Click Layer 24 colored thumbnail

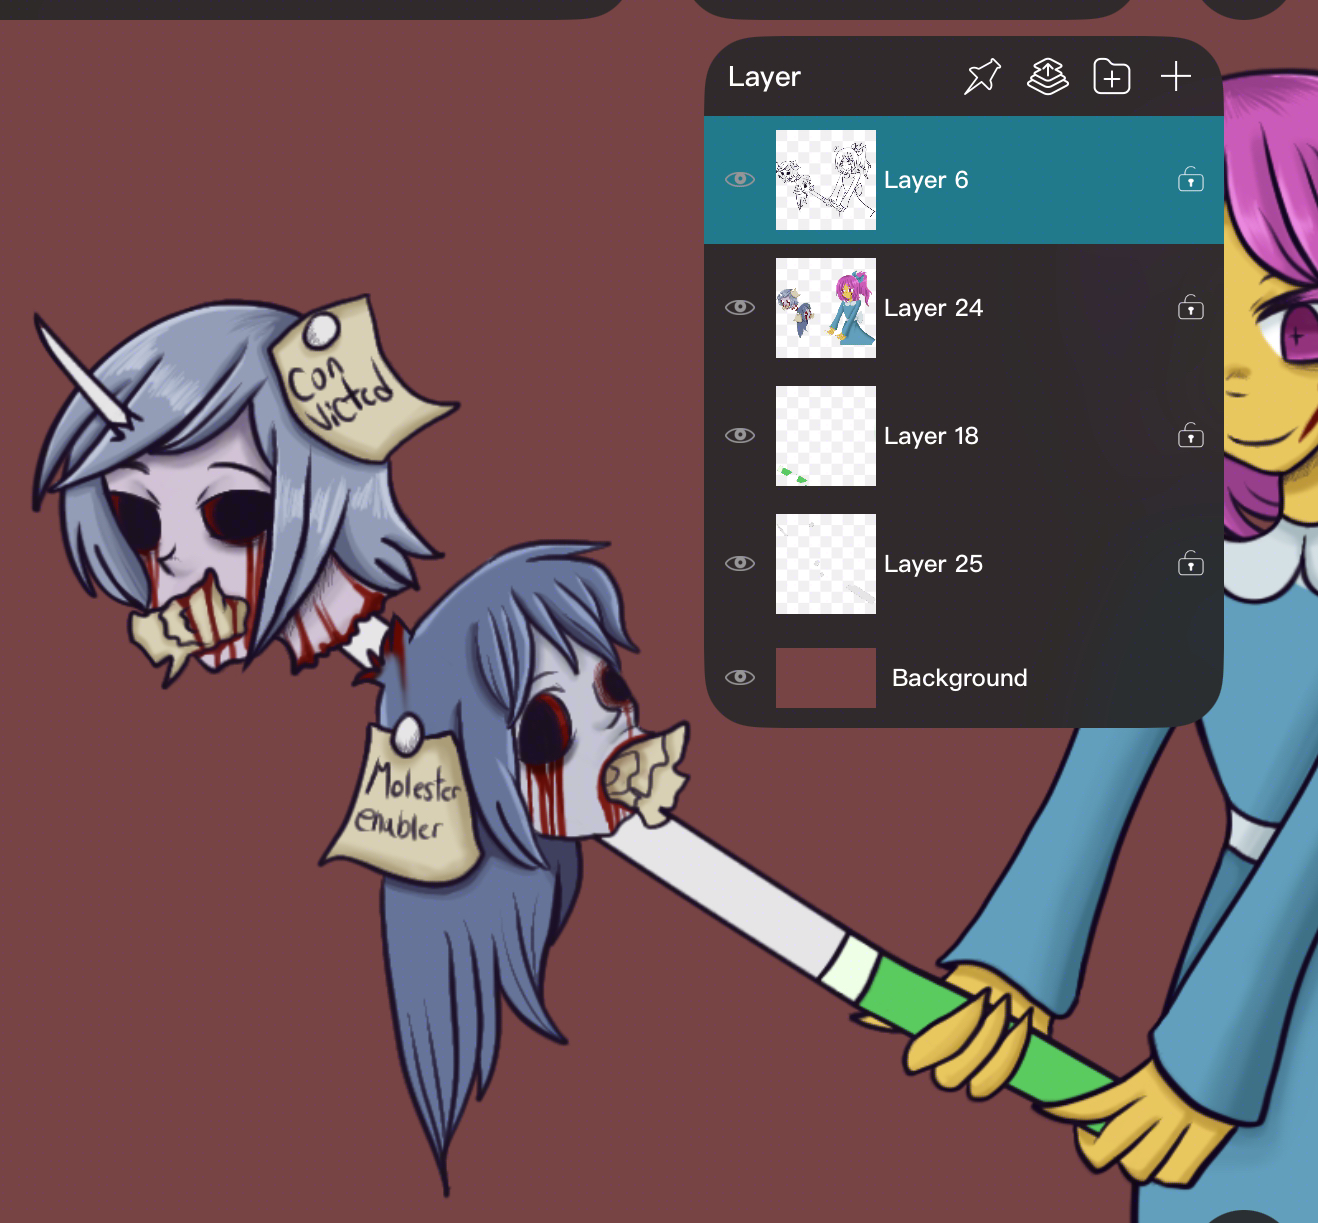[x=825, y=308]
